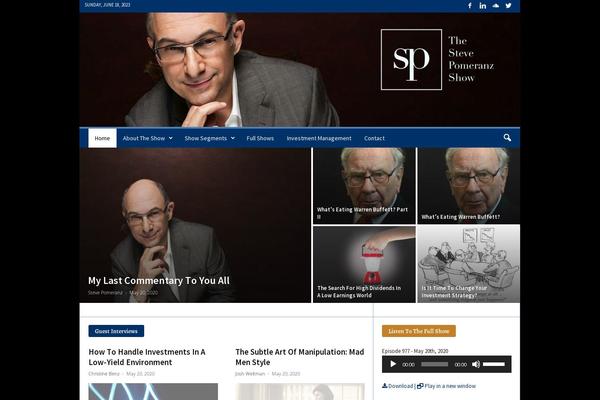Click The Steve Pomeranz Show title text

click(x=471, y=59)
